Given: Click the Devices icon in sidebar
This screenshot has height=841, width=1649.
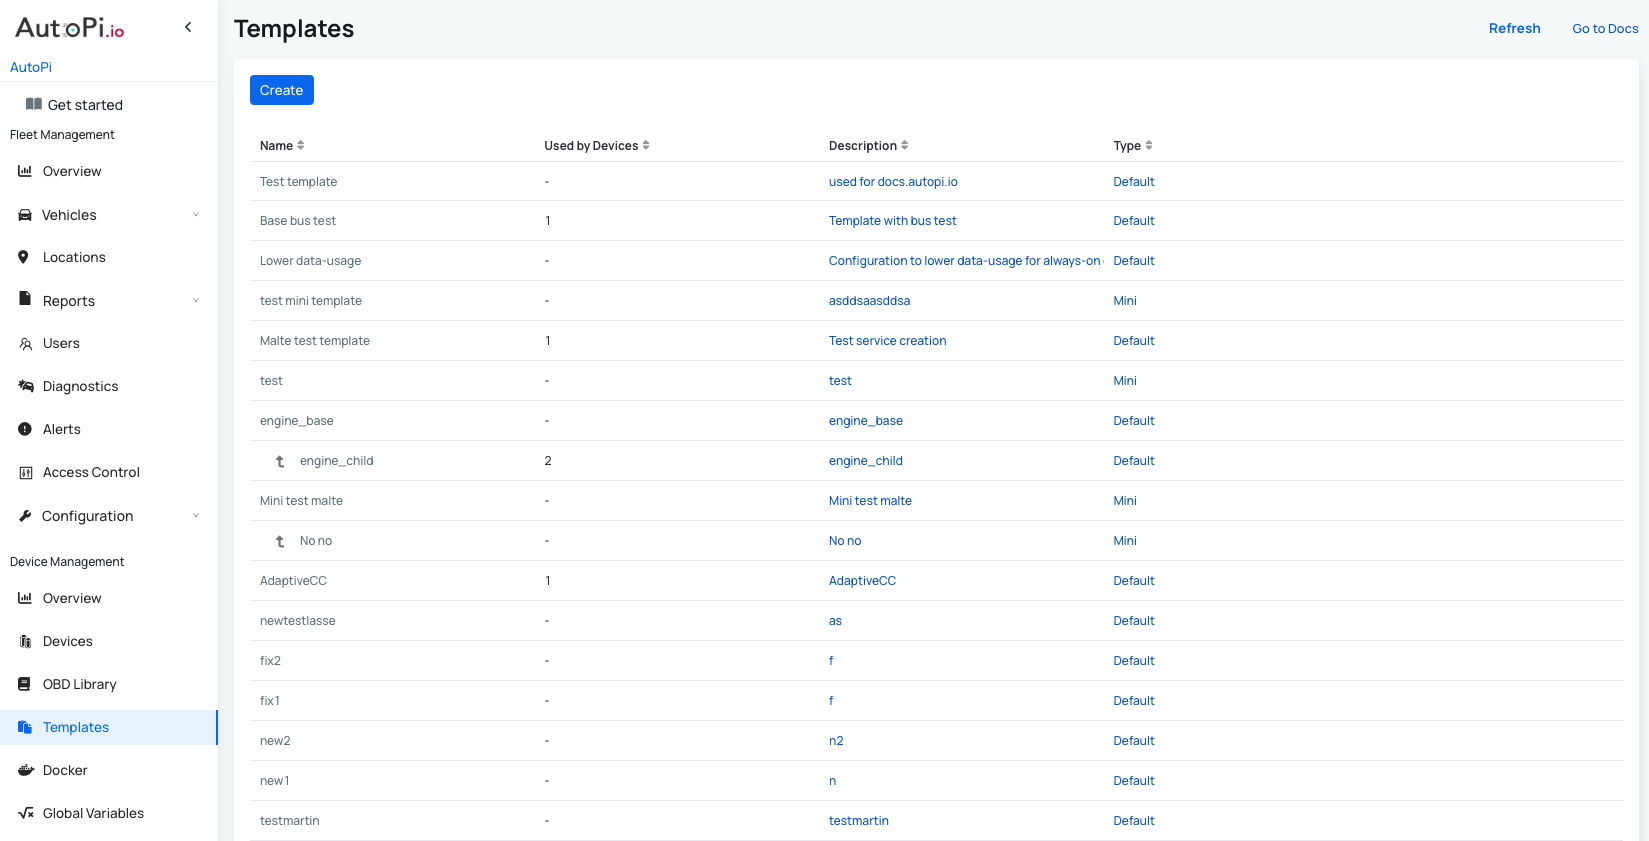Looking at the screenshot, I should click(x=26, y=641).
